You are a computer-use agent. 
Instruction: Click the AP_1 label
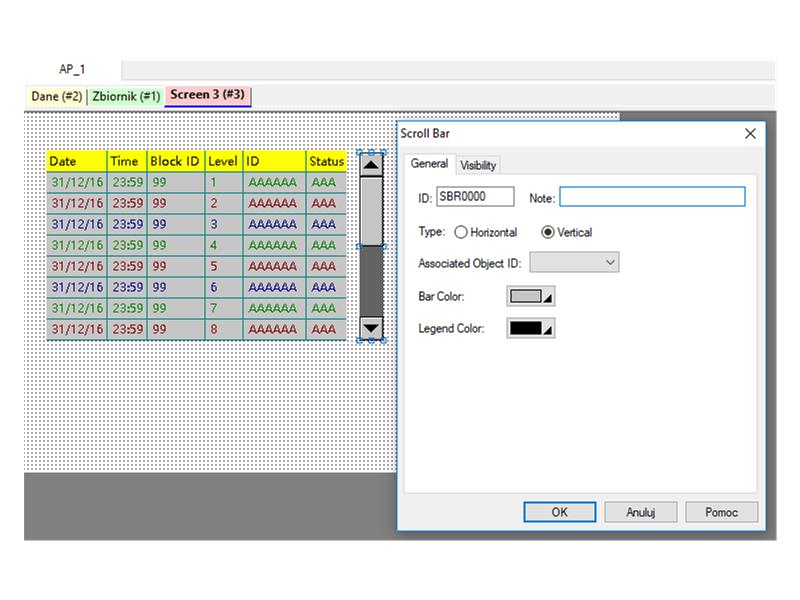(x=72, y=69)
